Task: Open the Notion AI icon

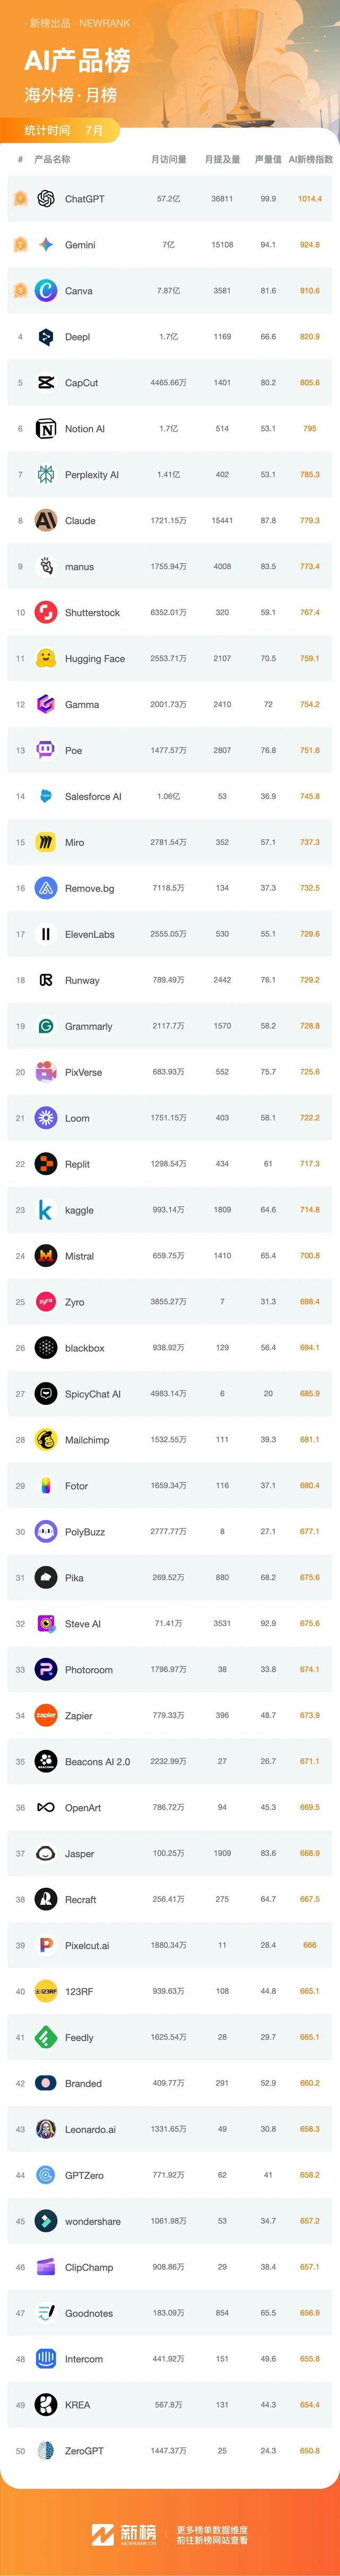Action: pyautogui.click(x=45, y=429)
